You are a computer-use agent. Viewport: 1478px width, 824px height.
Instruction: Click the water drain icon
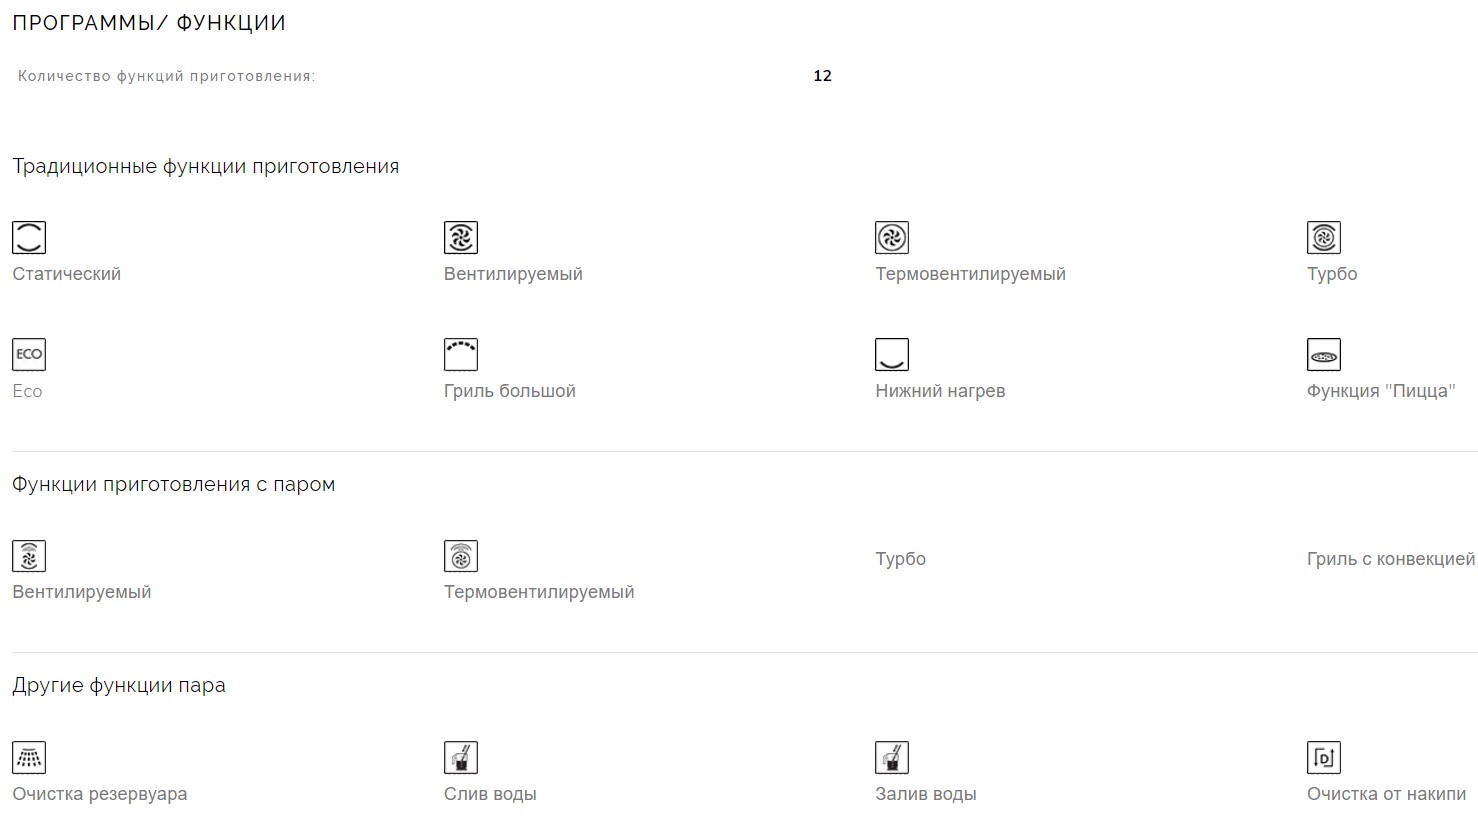(x=461, y=758)
